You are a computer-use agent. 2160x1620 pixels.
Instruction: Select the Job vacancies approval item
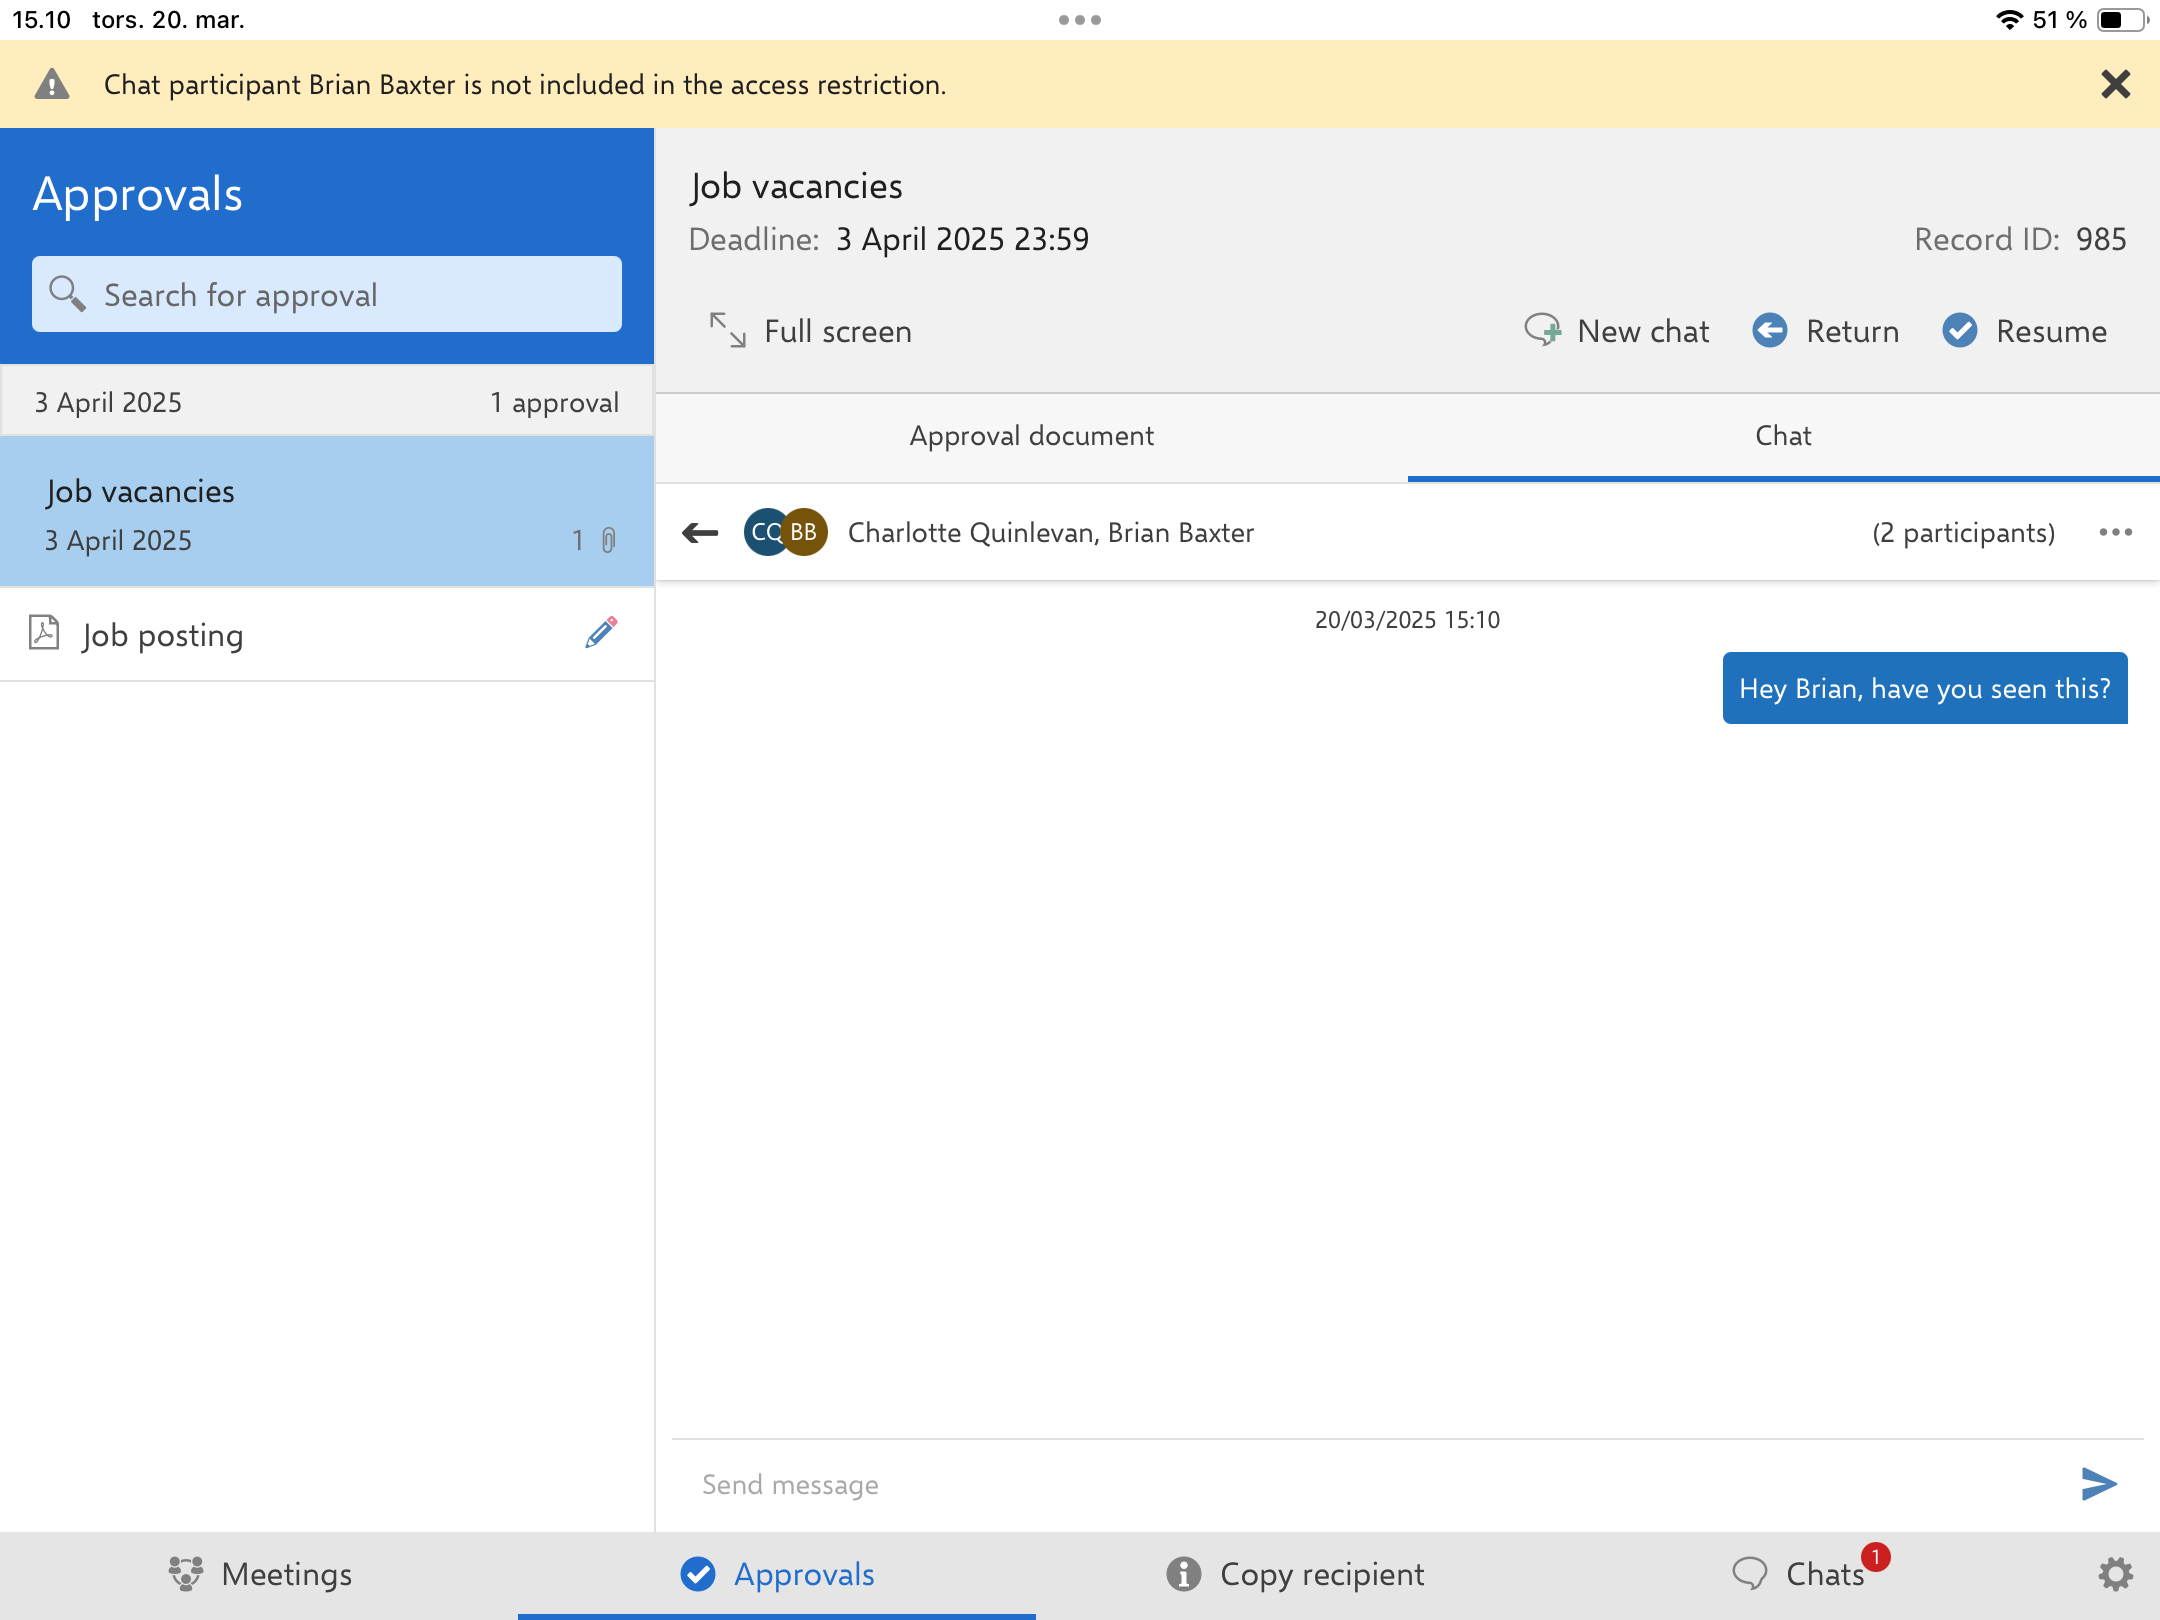(327, 514)
